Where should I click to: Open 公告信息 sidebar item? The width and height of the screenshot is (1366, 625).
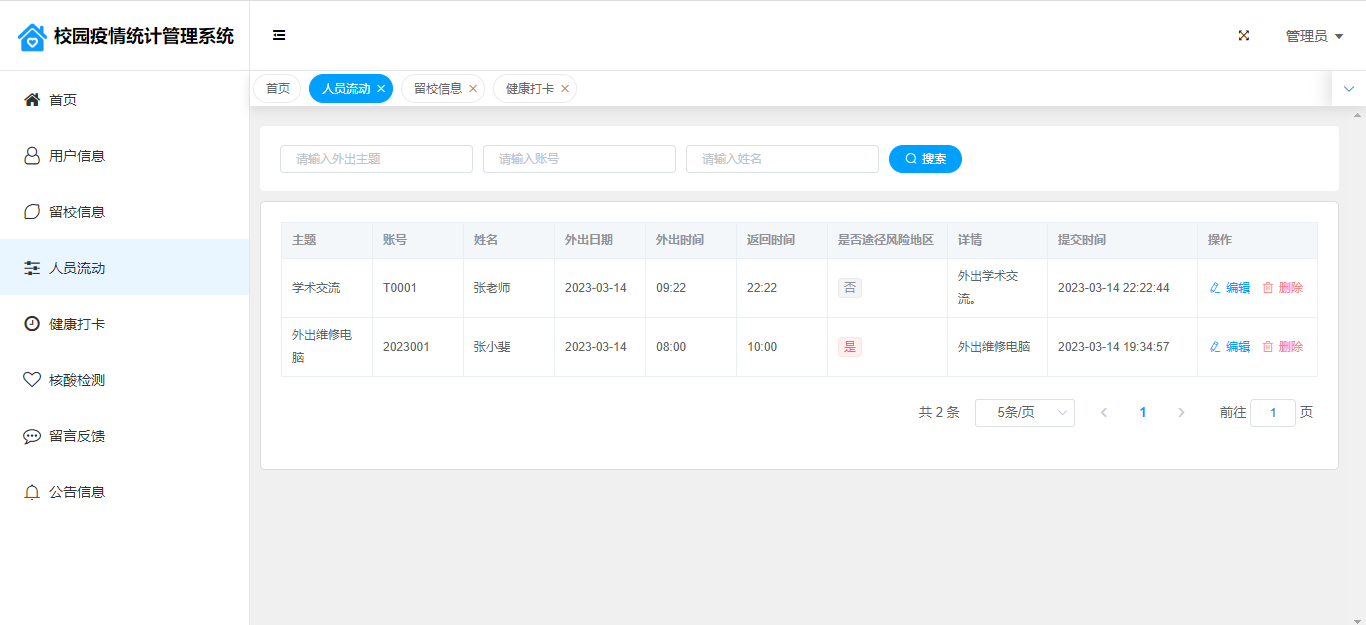[x=77, y=492]
